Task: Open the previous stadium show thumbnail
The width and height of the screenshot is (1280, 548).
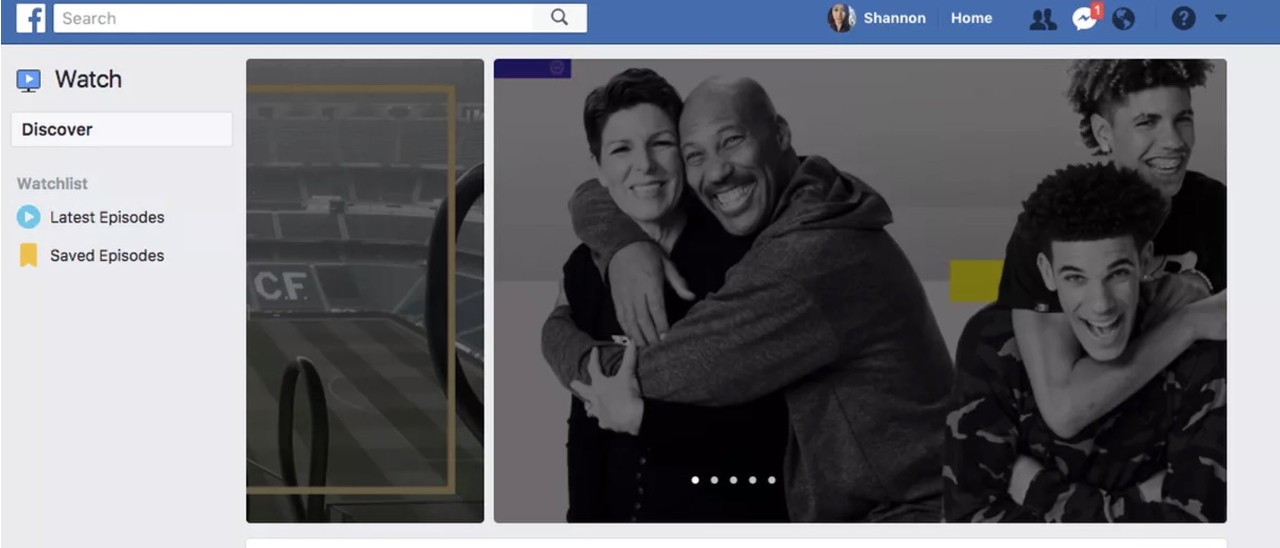Action: pyautogui.click(x=365, y=290)
